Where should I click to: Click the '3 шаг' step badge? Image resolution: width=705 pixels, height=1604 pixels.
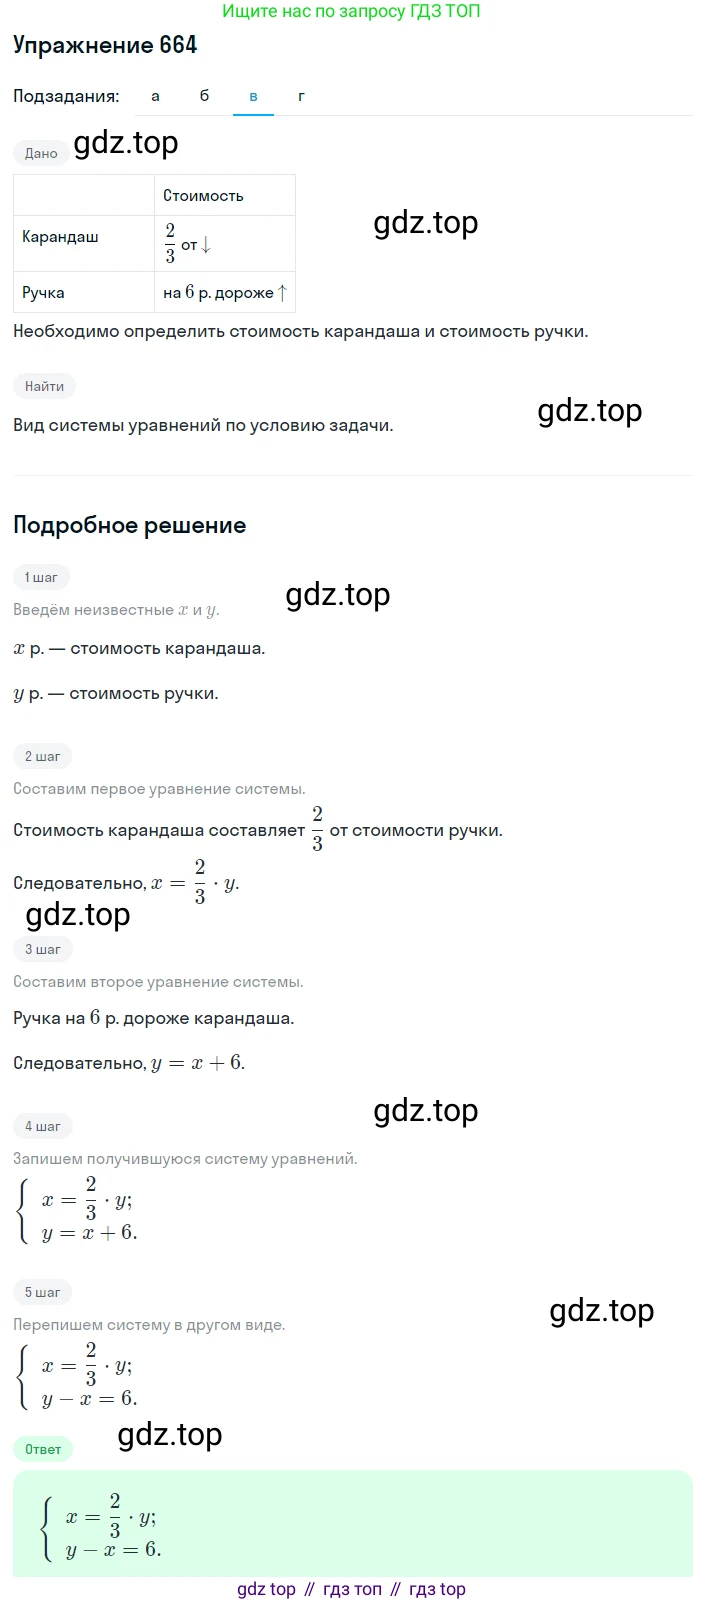pyautogui.click(x=42, y=949)
